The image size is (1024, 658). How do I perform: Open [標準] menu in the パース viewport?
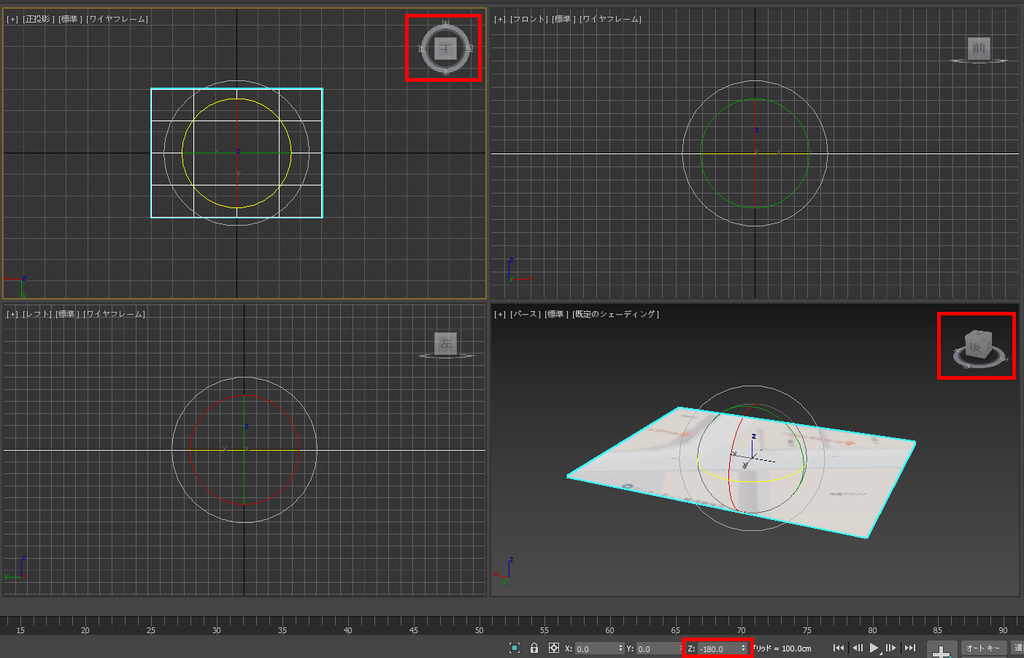557,314
